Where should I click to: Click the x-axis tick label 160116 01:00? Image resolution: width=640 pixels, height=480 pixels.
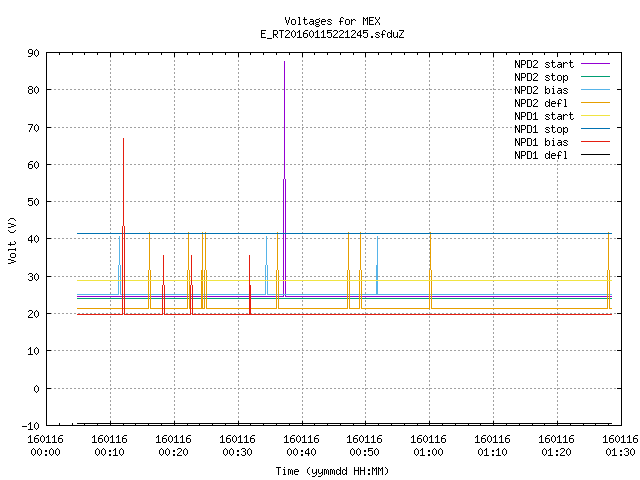429,446
